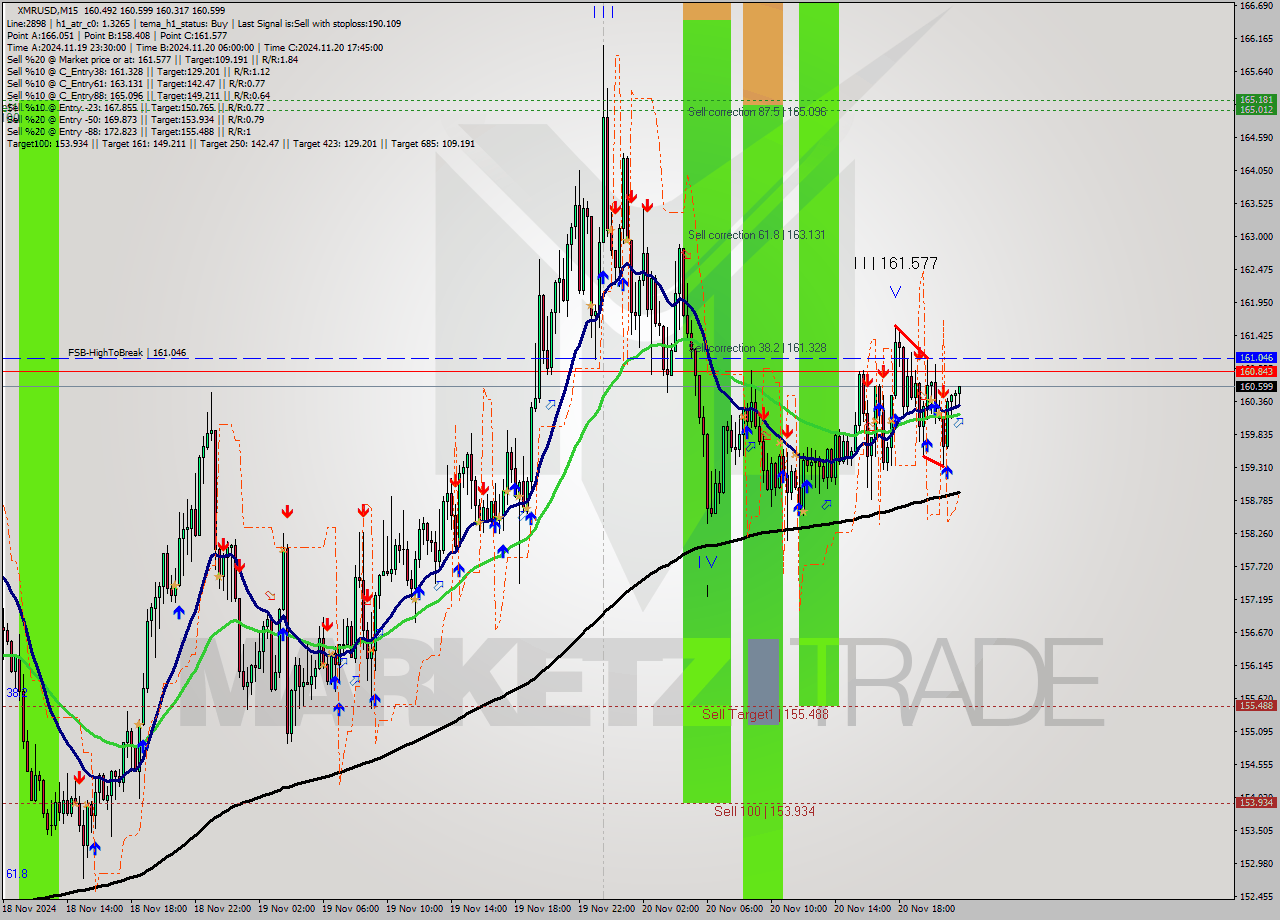Image resolution: width=1280 pixels, height=920 pixels.
Task: Click the '19 Nov 02:00' time axis label
Action: point(287,910)
